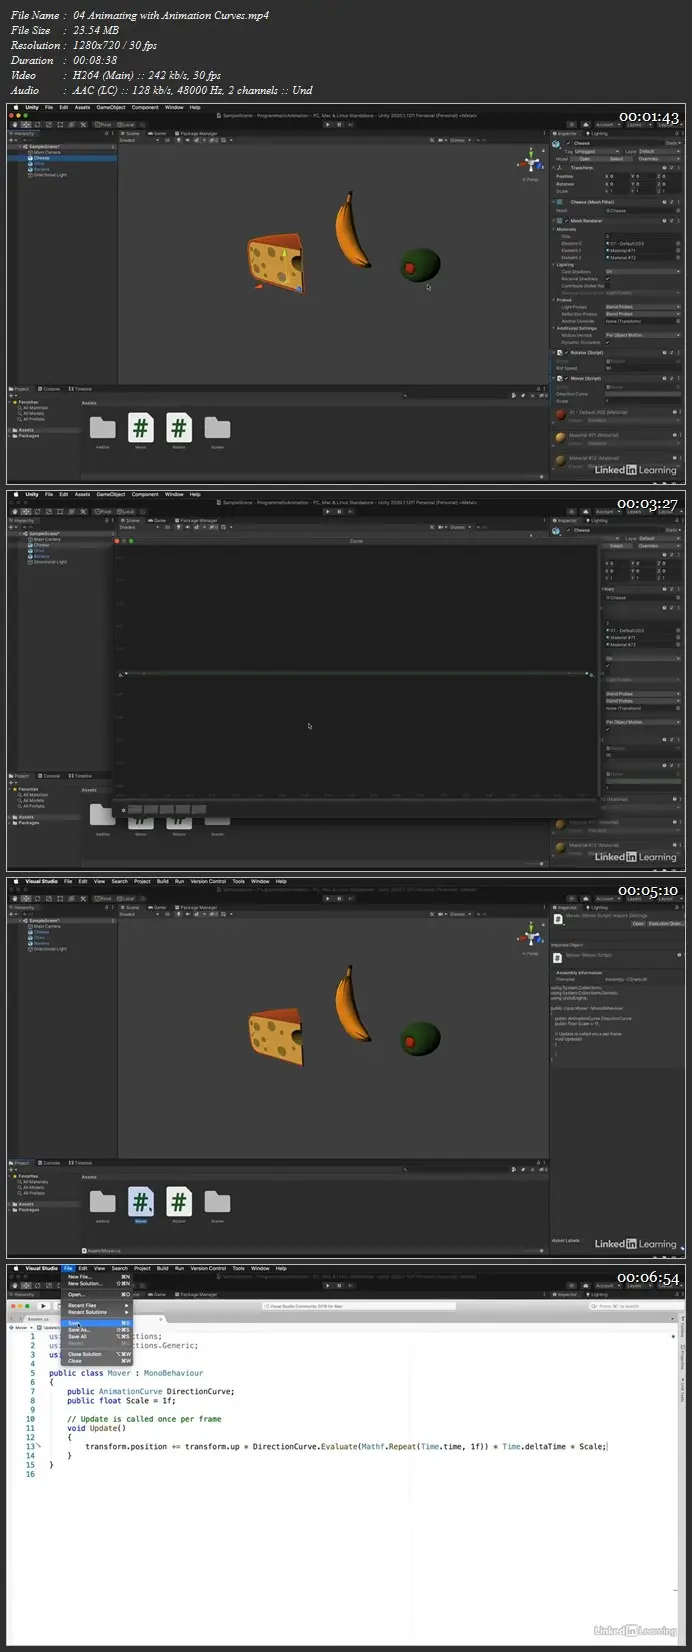Viewport: 692px width, 1652px height.
Task: Select Rotator script asset in 00:05:10 frame
Action: pos(178,1203)
